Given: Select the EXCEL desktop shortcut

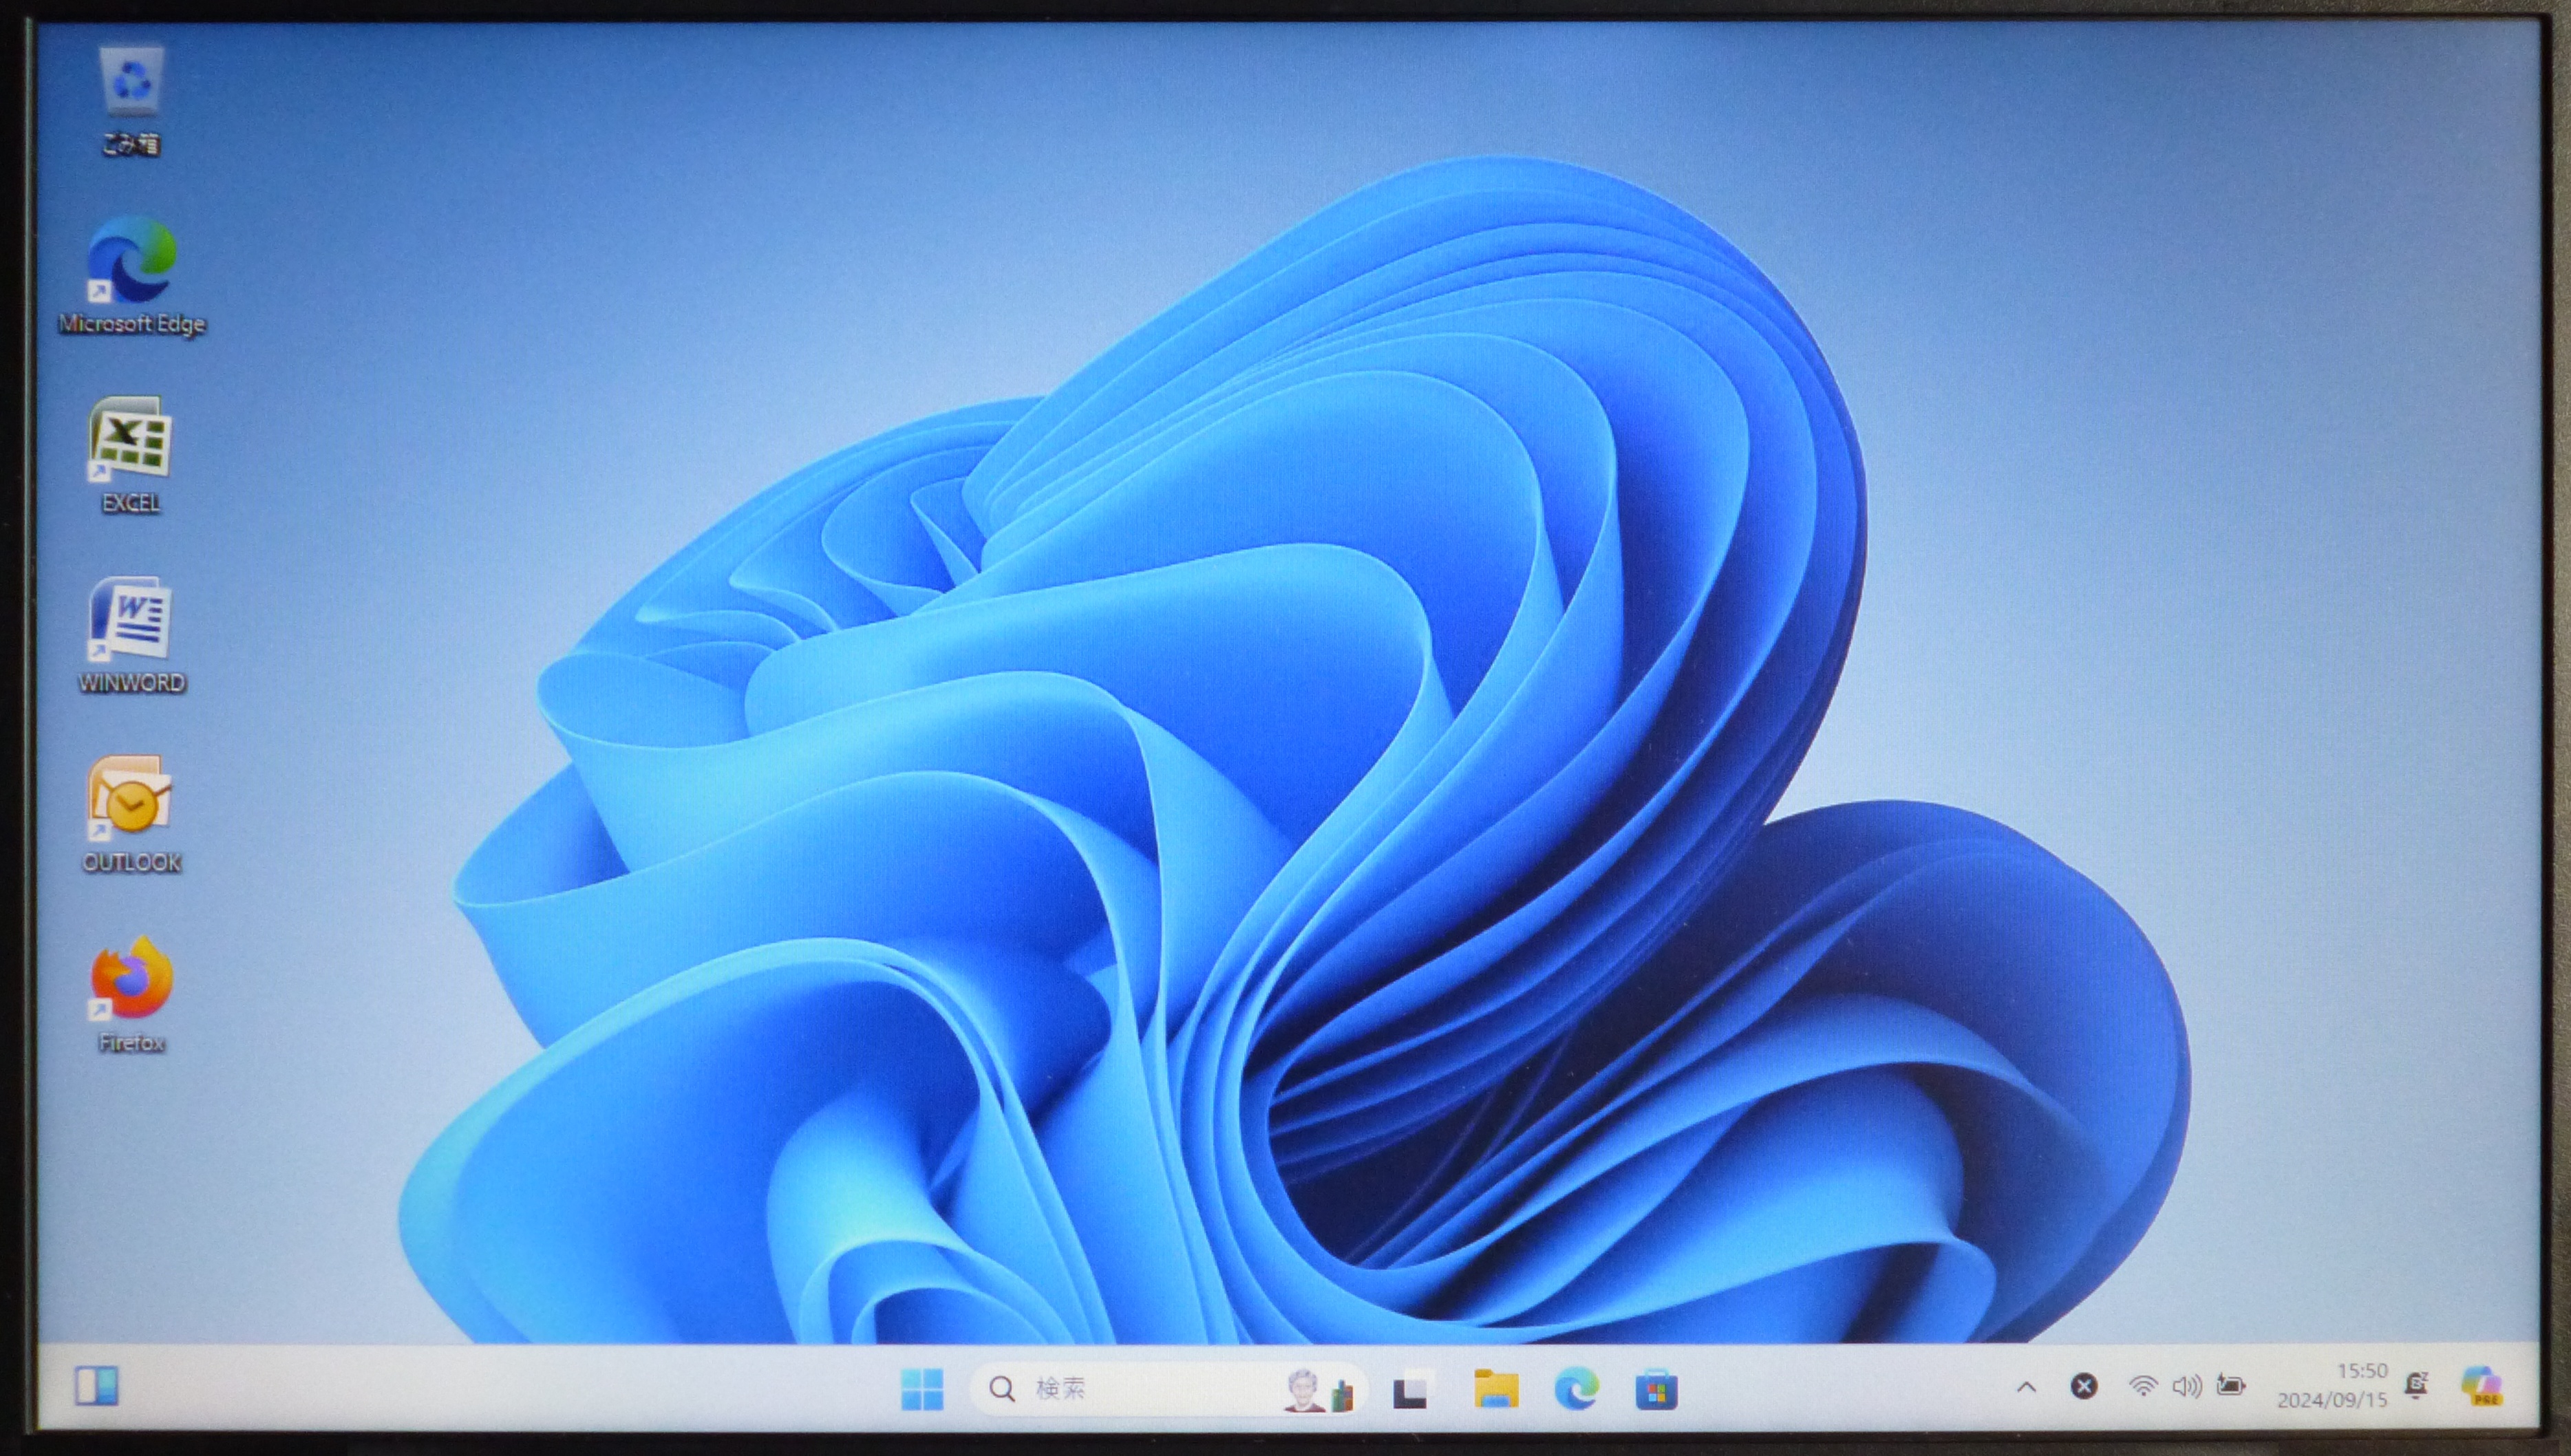Looking at the screenshot, I should 131,456.
